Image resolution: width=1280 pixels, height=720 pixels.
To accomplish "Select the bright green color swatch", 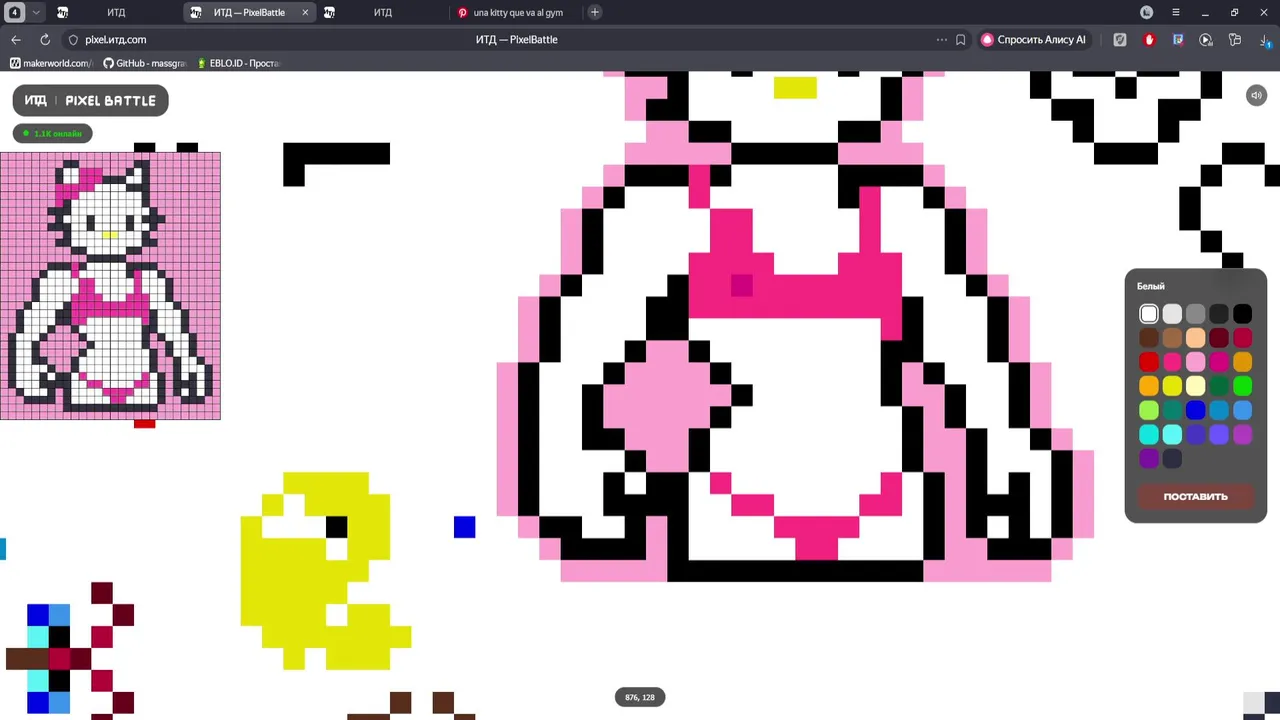I will tap(1242, 386).
